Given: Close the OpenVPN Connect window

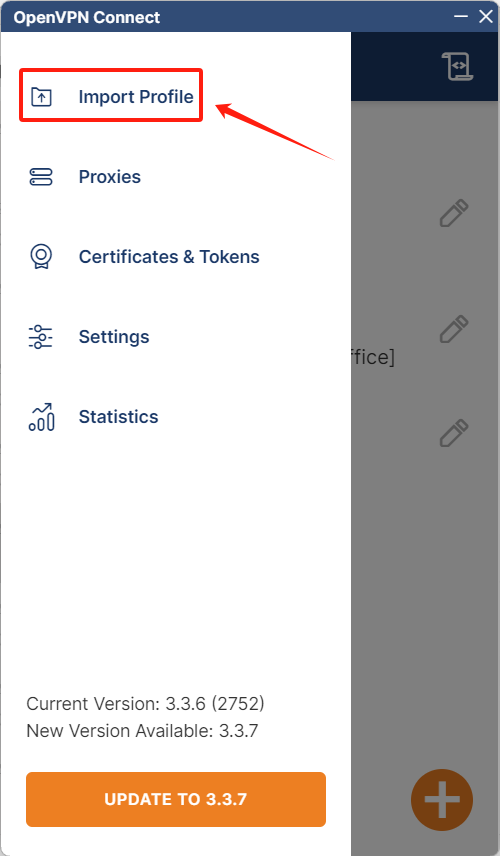Looking at the screenshot, I should 486,16.
